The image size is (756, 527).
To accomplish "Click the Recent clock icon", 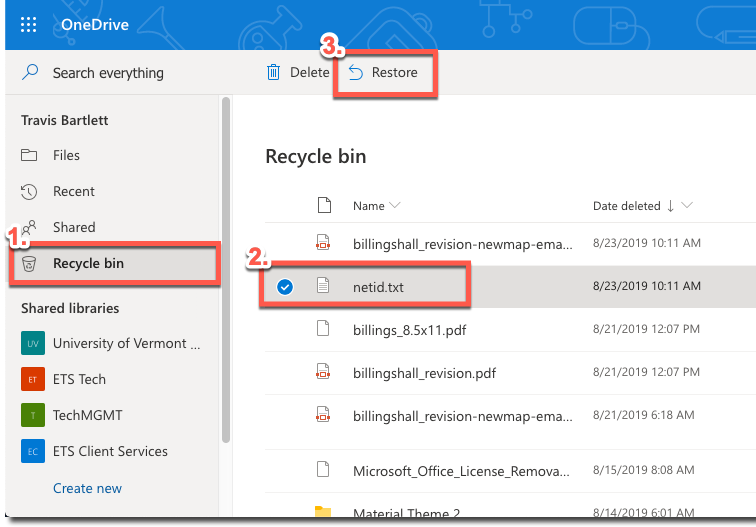I will pos(29,191).
